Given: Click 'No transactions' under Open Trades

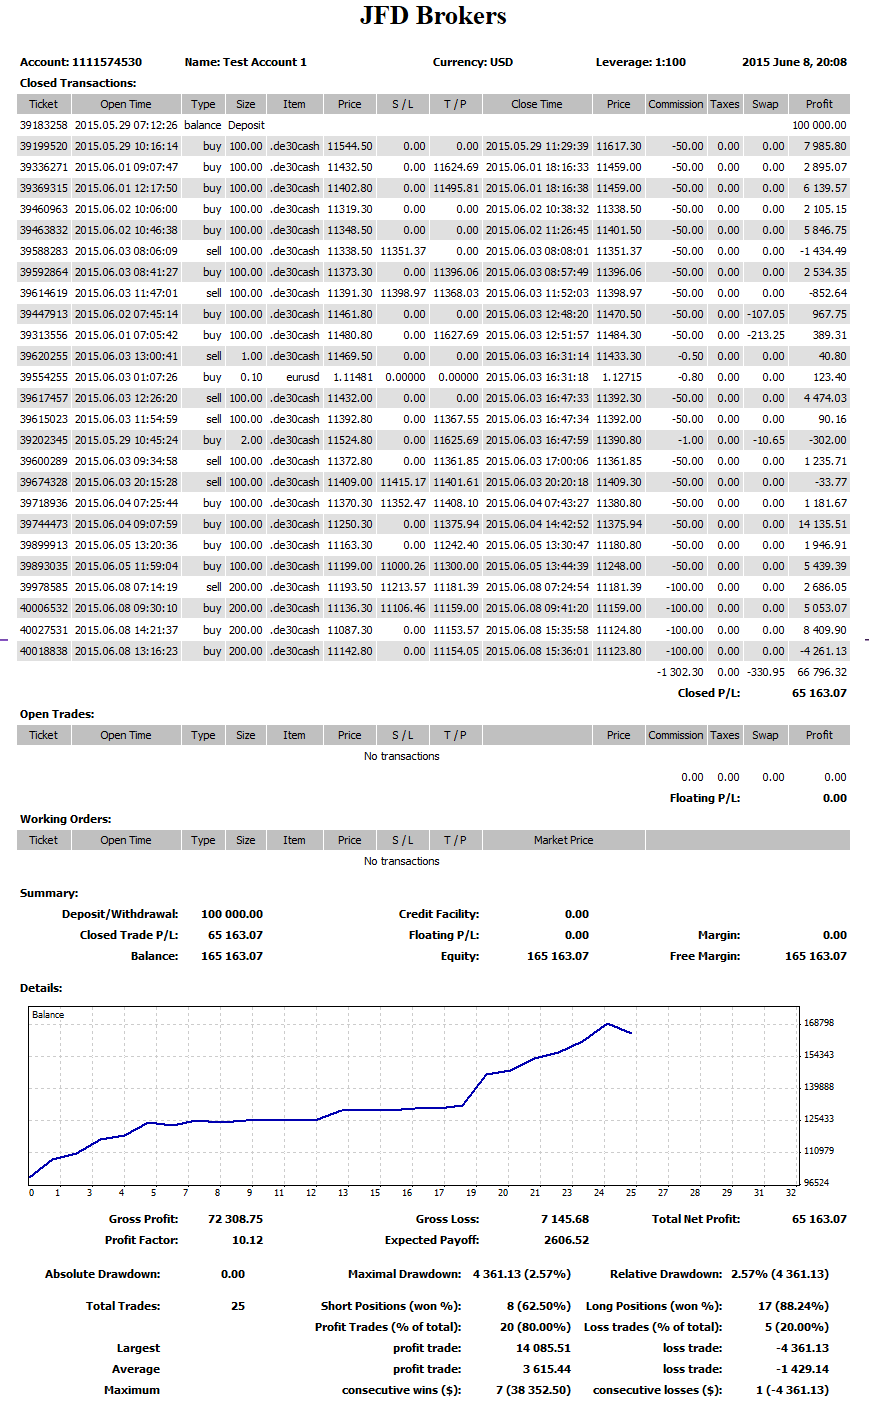Looking at the screenshot, I should pyautogui.click(x=402, y=756).
